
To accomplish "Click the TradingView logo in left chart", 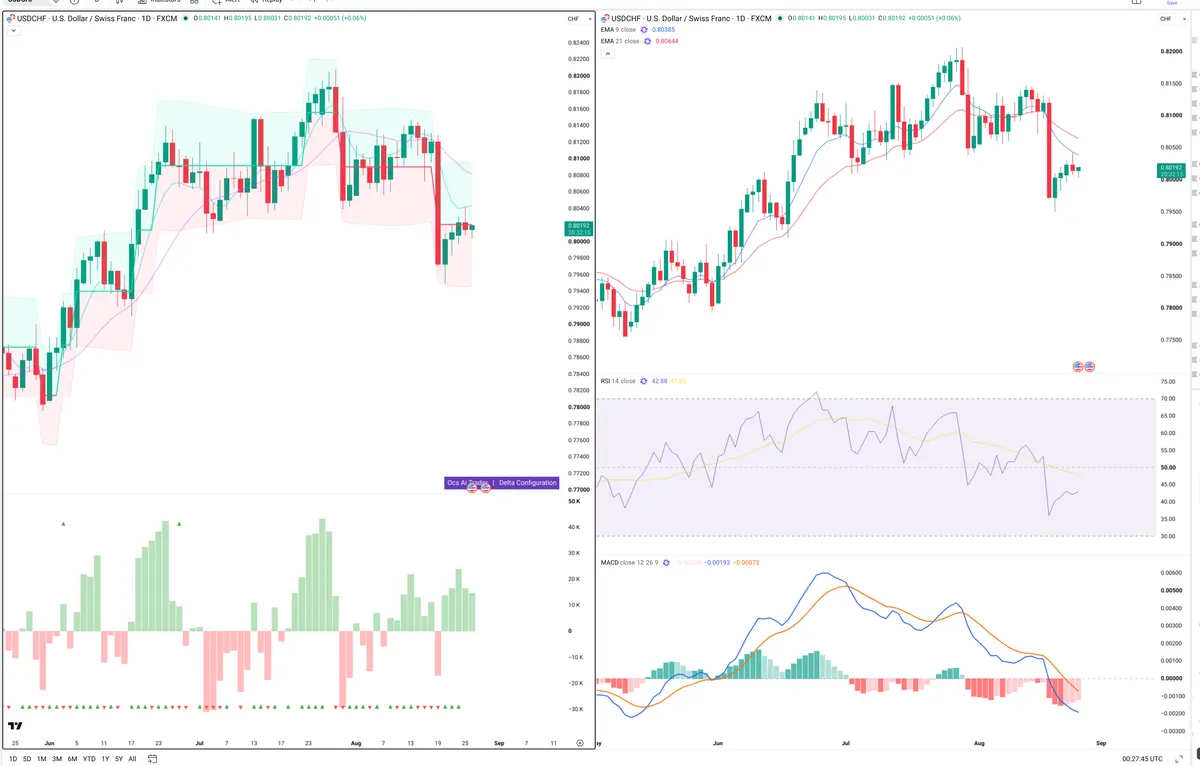I will pyautogui.click(x=16, y=727).
